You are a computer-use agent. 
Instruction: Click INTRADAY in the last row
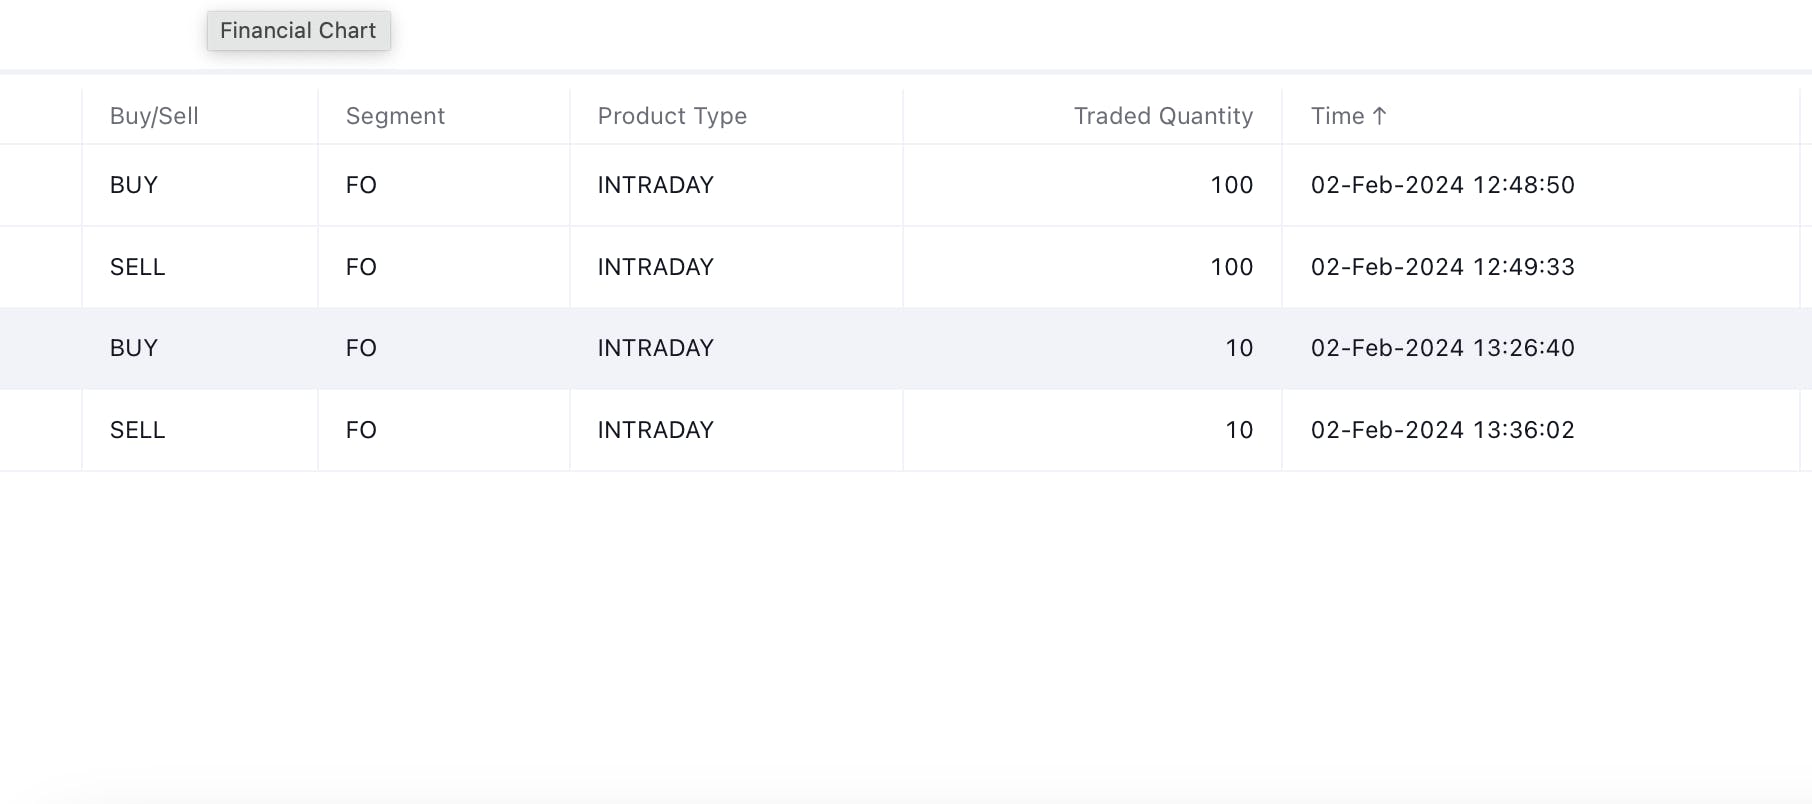tap(655, 430)
